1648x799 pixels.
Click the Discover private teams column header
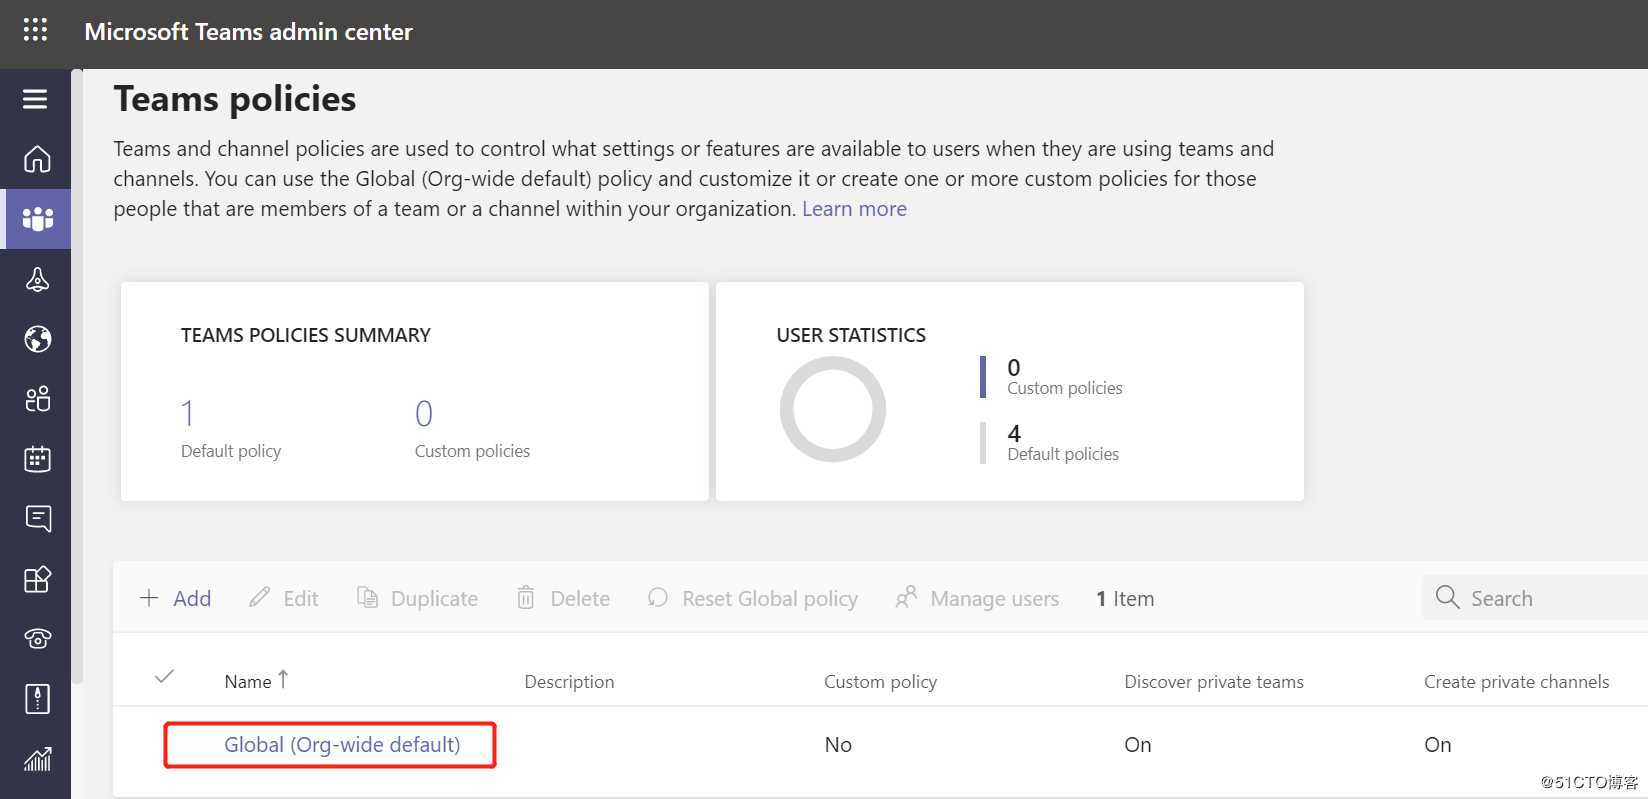pyautogui.click(x=1214, y=681)
